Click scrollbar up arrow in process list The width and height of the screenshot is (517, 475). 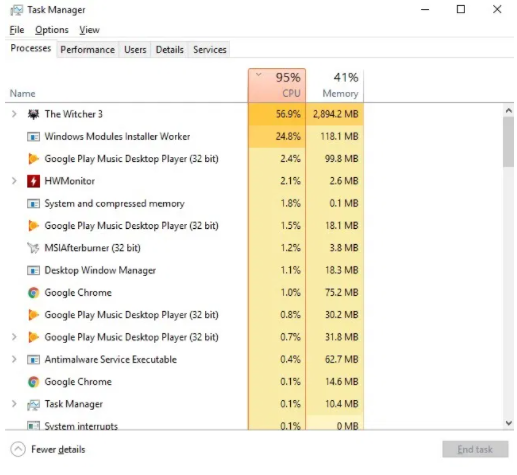pos(509,111)
